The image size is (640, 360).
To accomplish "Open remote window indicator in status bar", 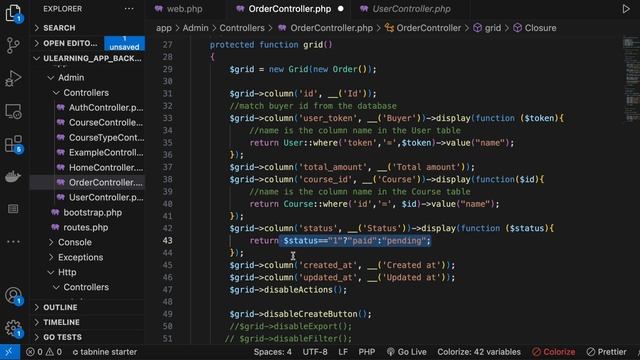I will pos(10,352).
